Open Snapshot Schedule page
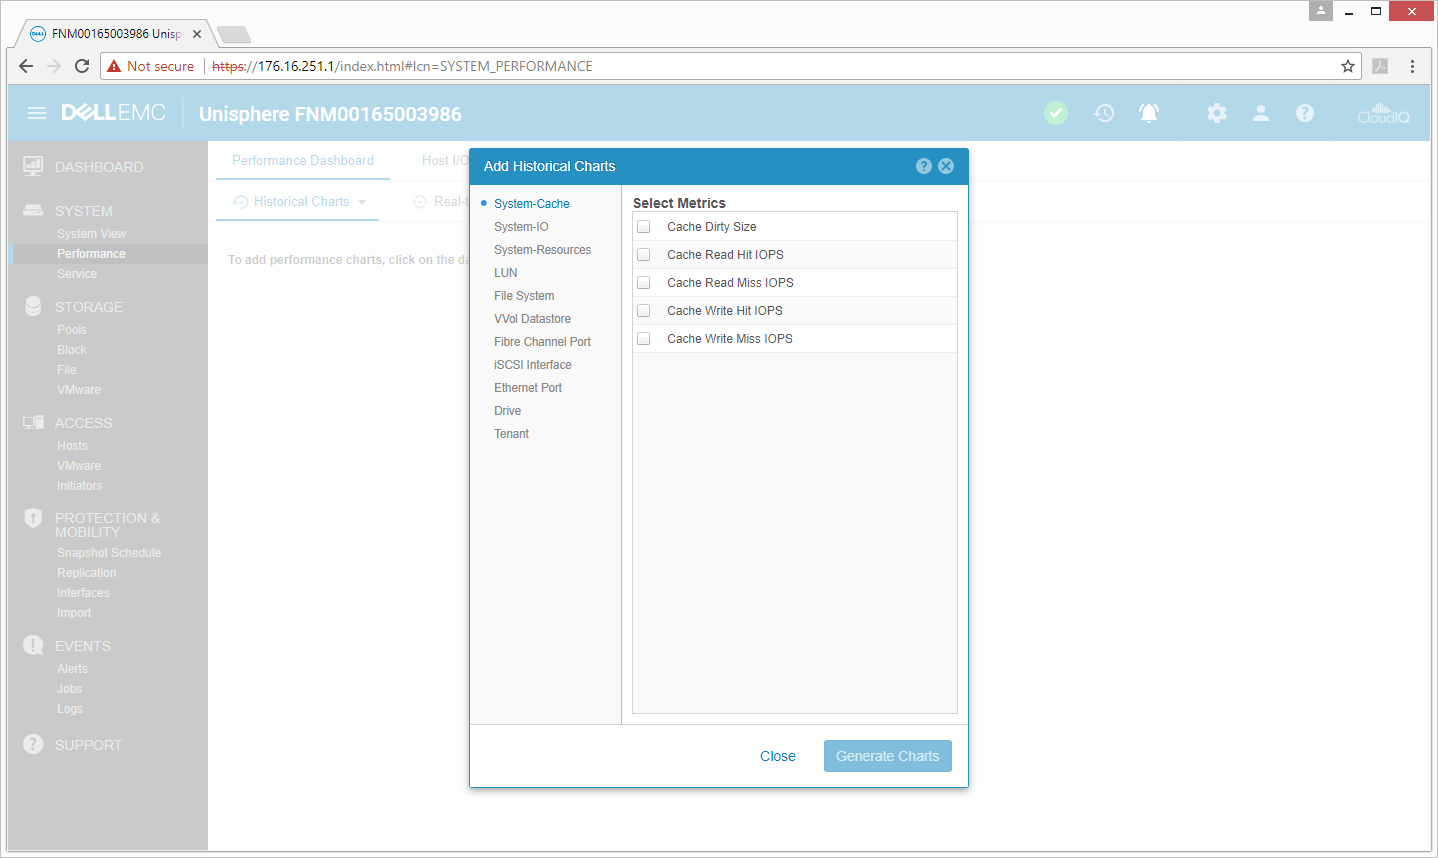Image resolution: width=1438 pixels, height=858 pixels. [109, 553]
